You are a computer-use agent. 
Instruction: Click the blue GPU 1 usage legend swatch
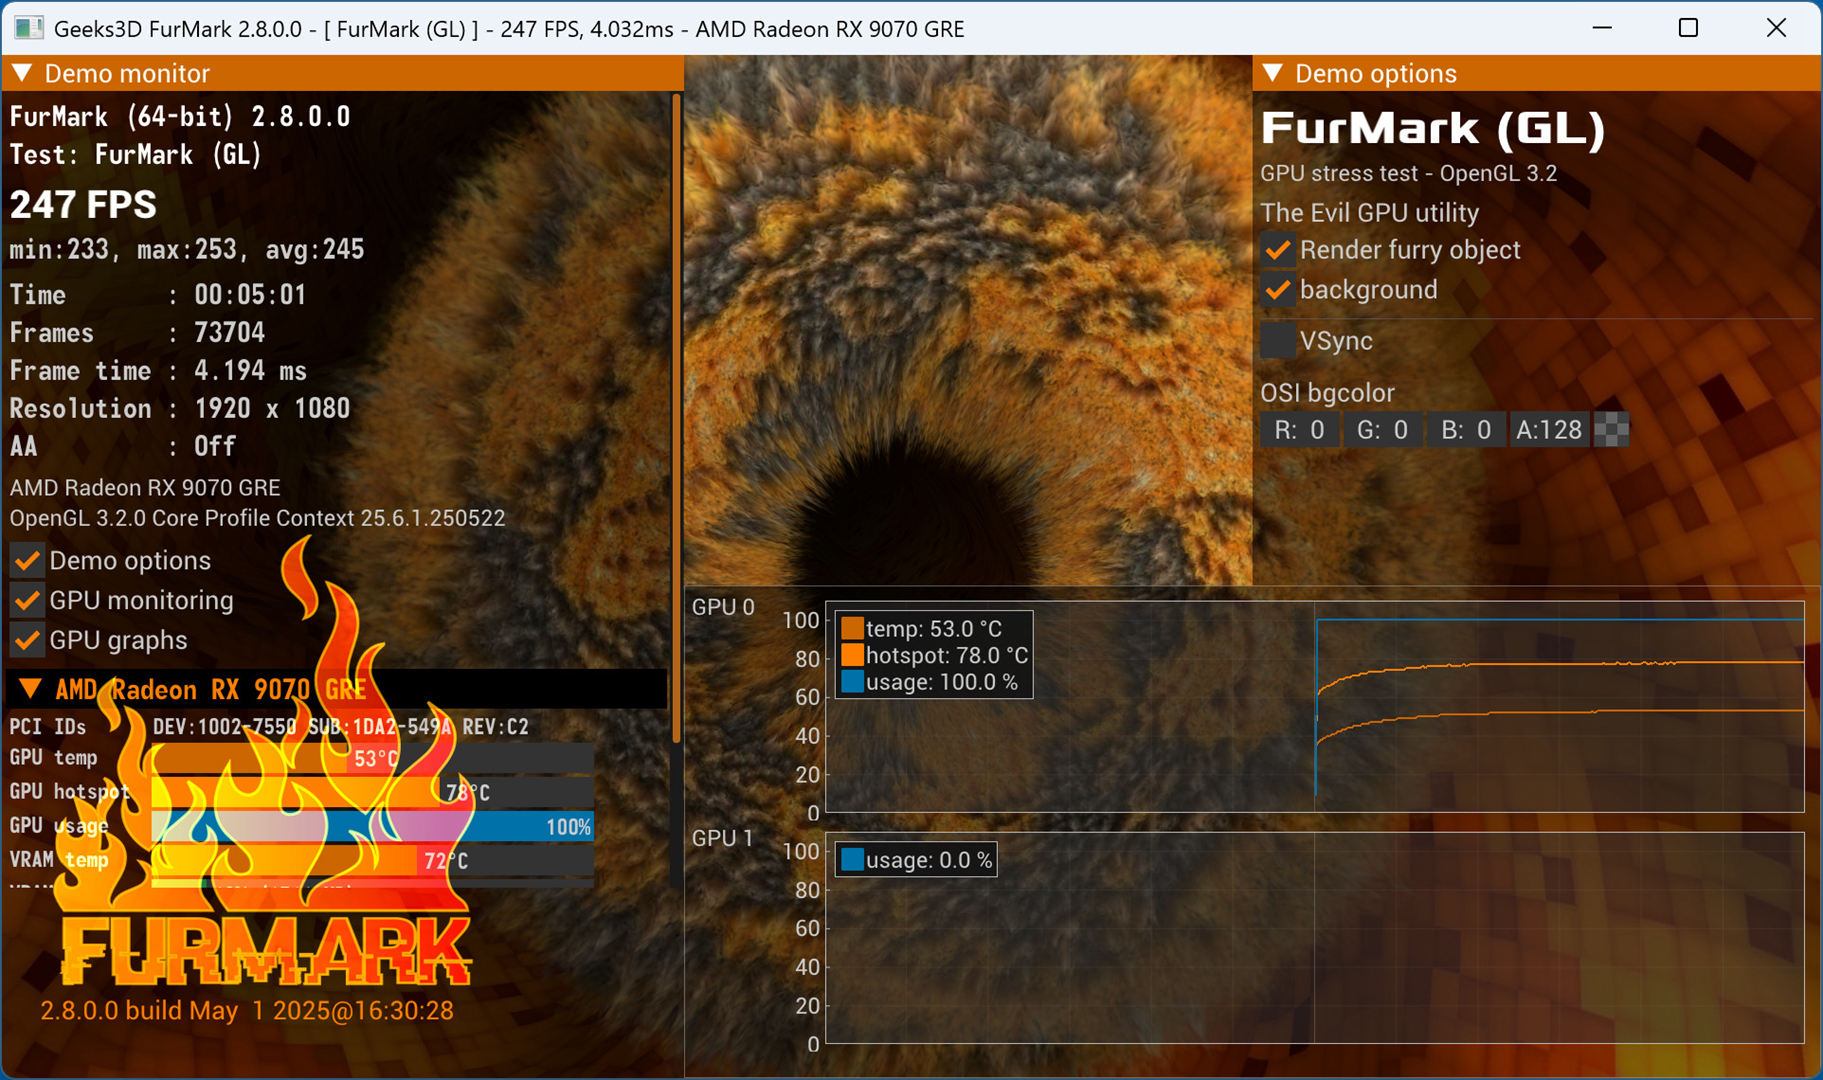pyautogui.click(x=852, y=860)
